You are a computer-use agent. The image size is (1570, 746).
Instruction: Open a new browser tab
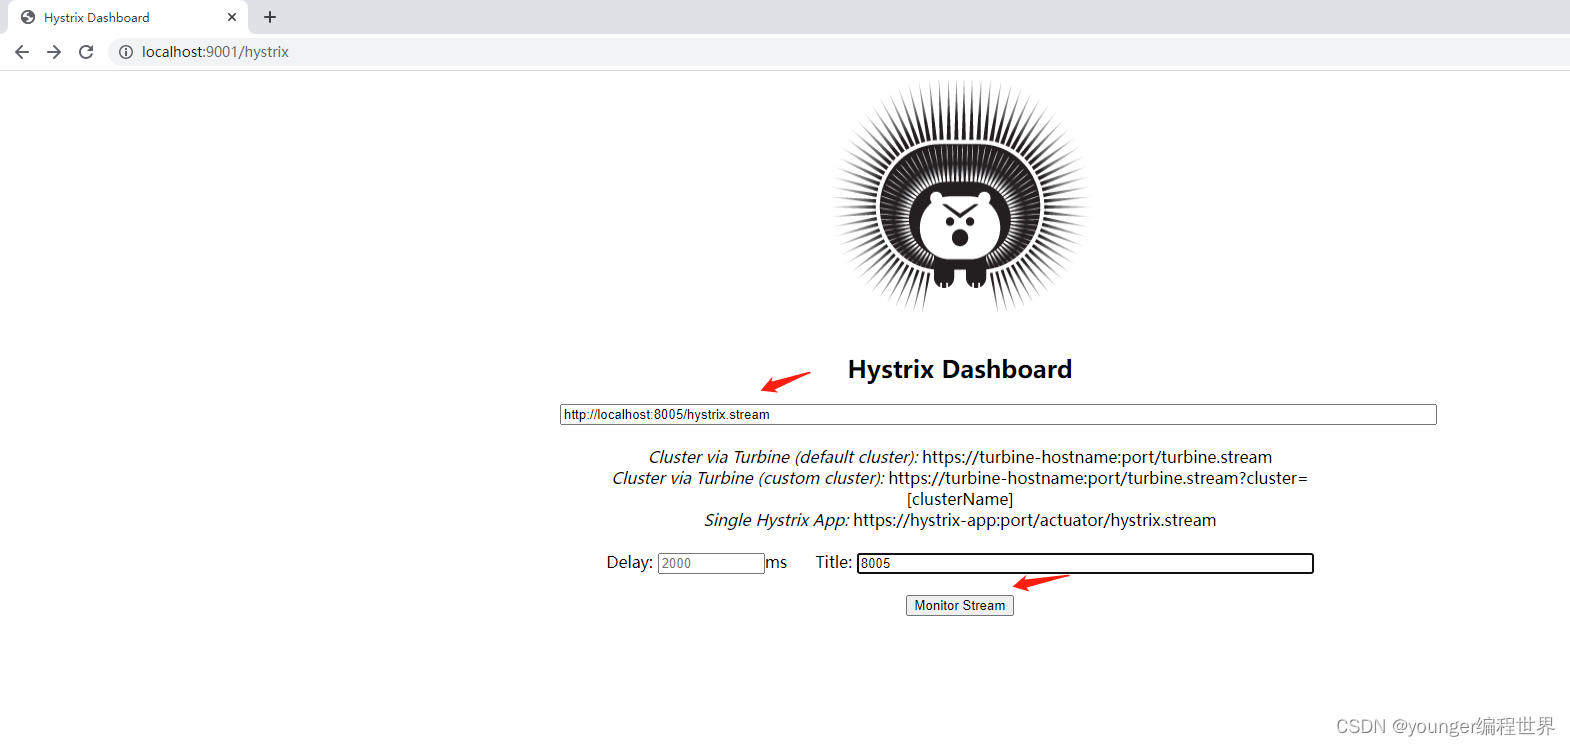(270, 17)
